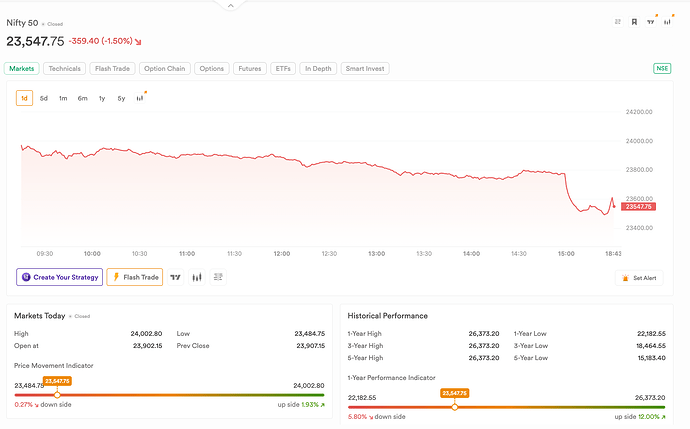Click the Historical Performance heading
Image resolution: width=690 pixels, height=429 pixels.
388,315
